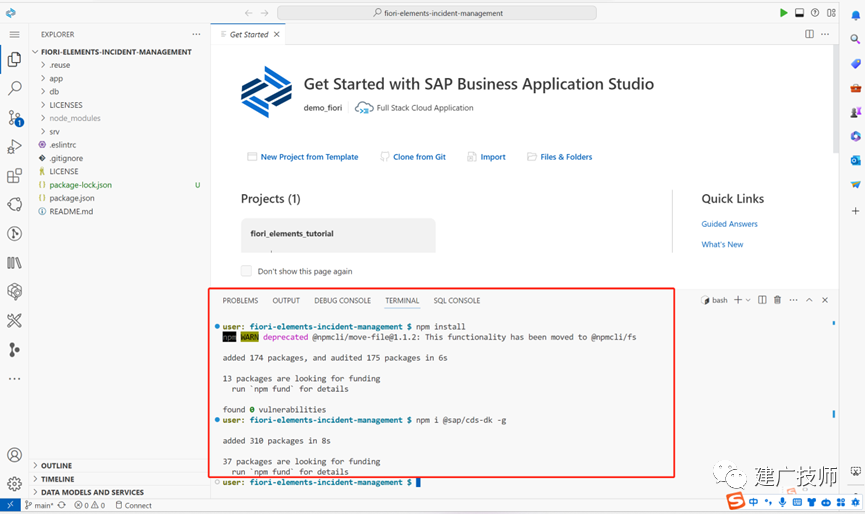Open the Search view in activity bar
Viewport: 865px width, 514px height.
[14, 88]
